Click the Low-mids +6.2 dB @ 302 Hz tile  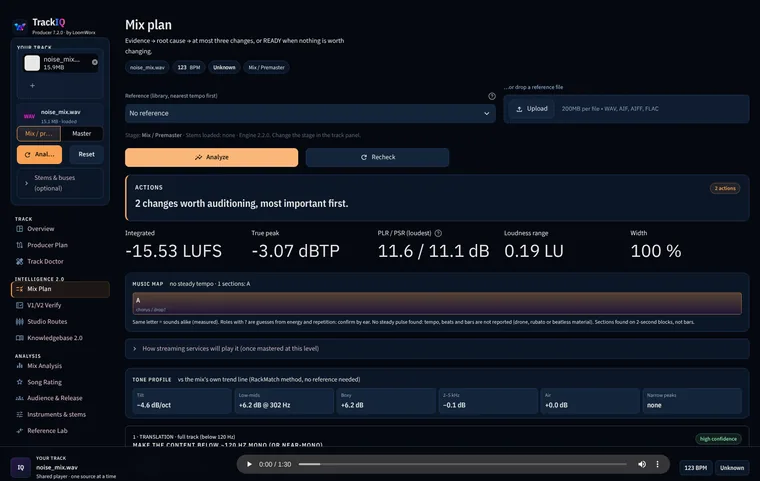284,401
